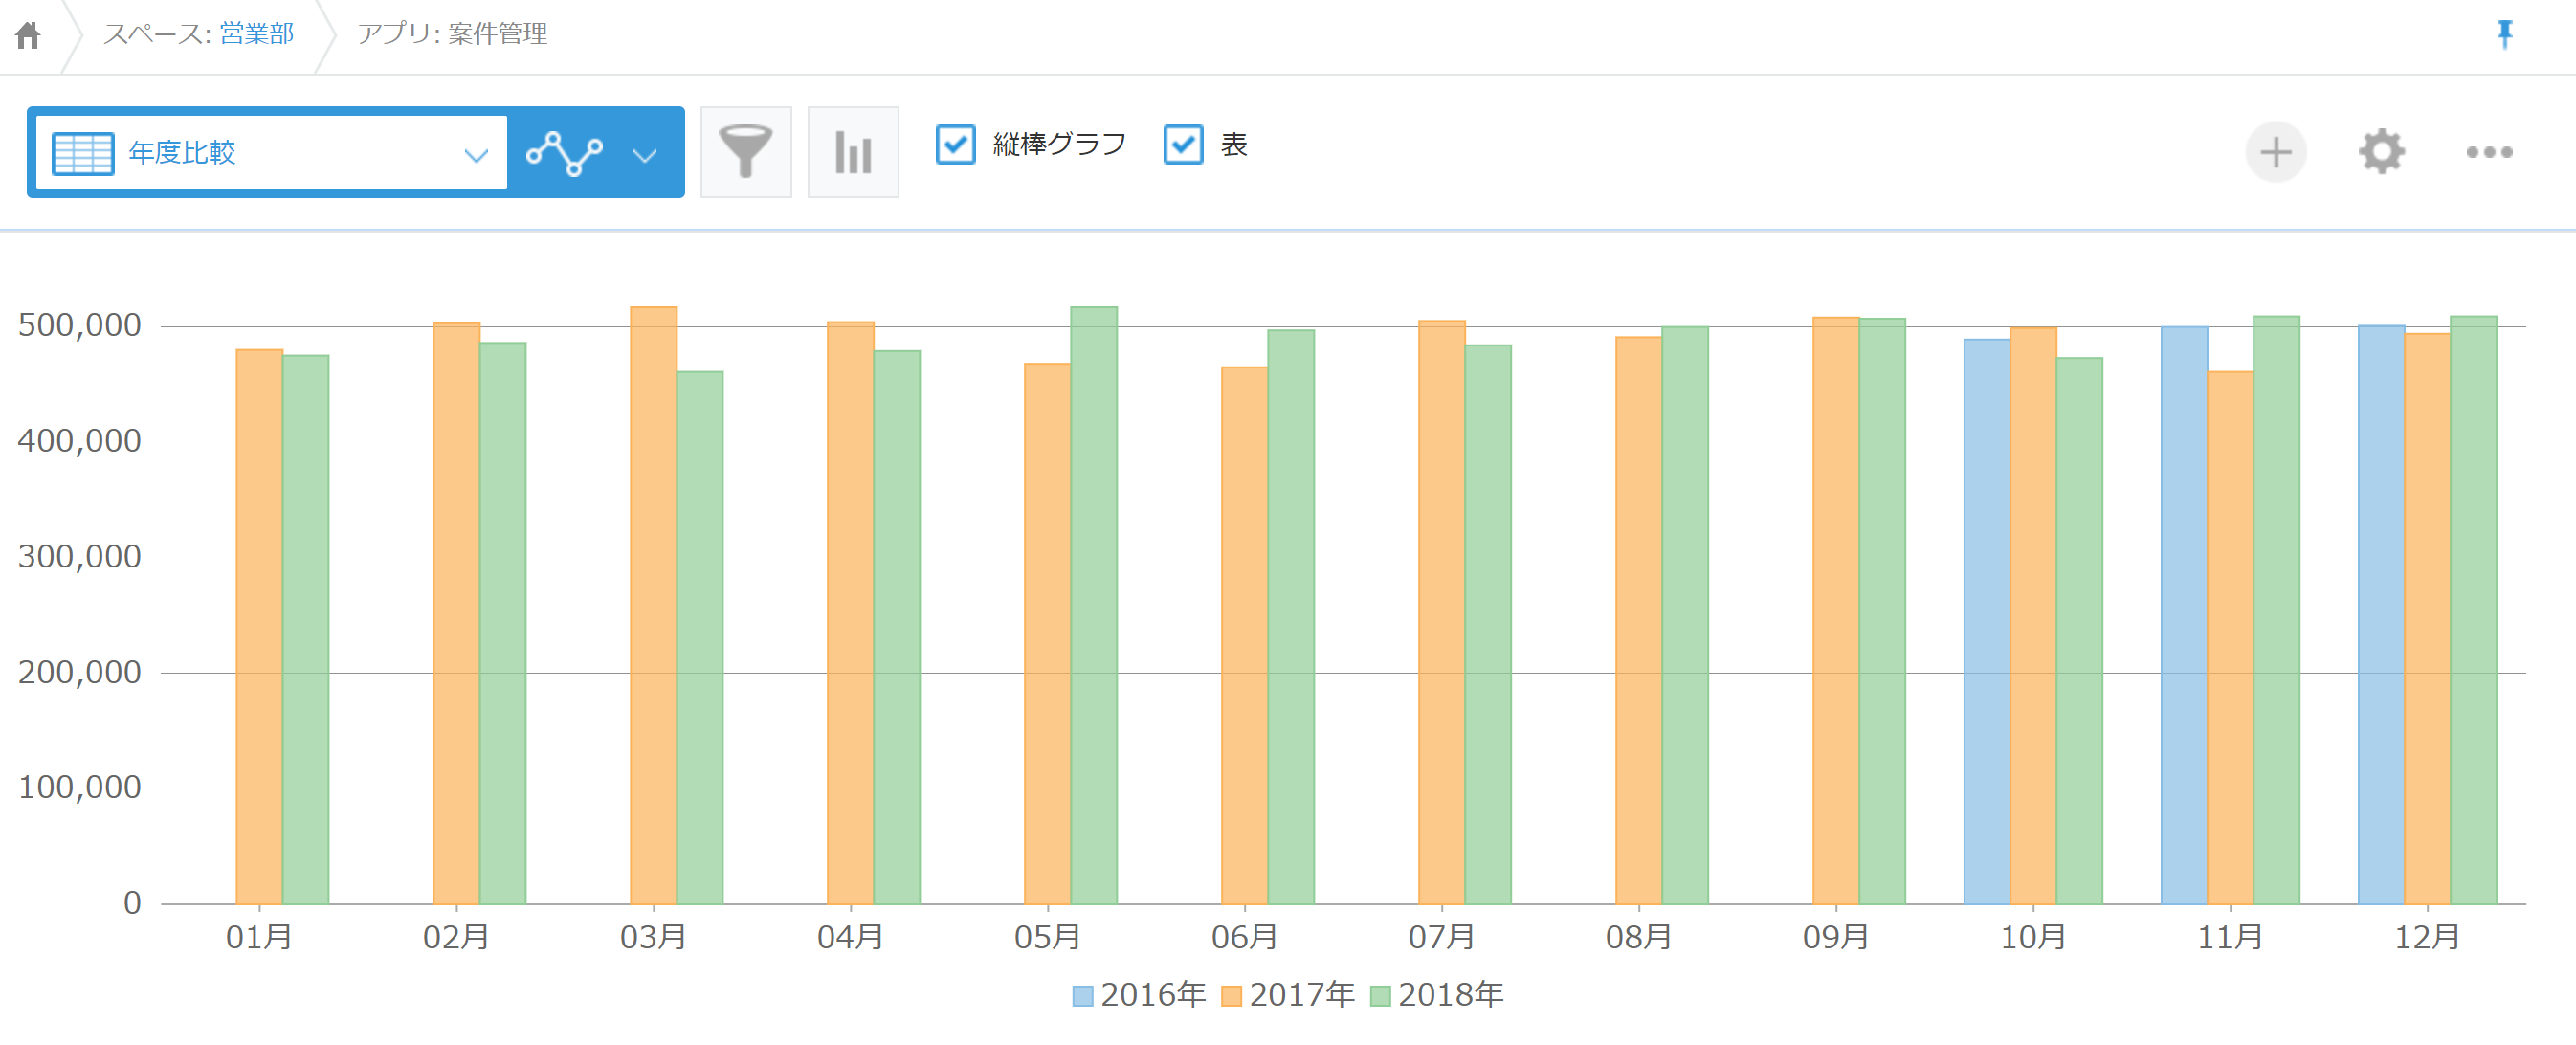The width and height of the screenshot is (2576, 1045).
Task: Click the 06月 axis label
Action: pyautogui.click(x=1244, y=937)
